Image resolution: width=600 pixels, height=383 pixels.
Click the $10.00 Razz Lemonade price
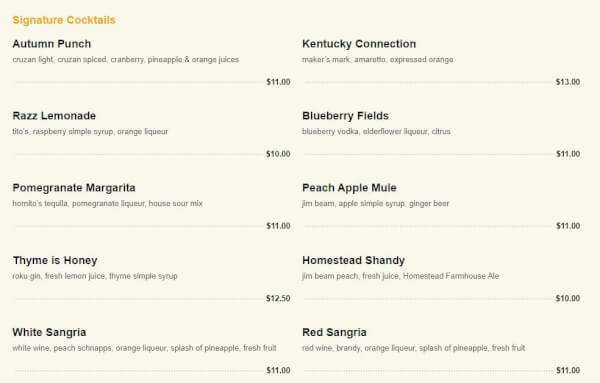(278, 154)
